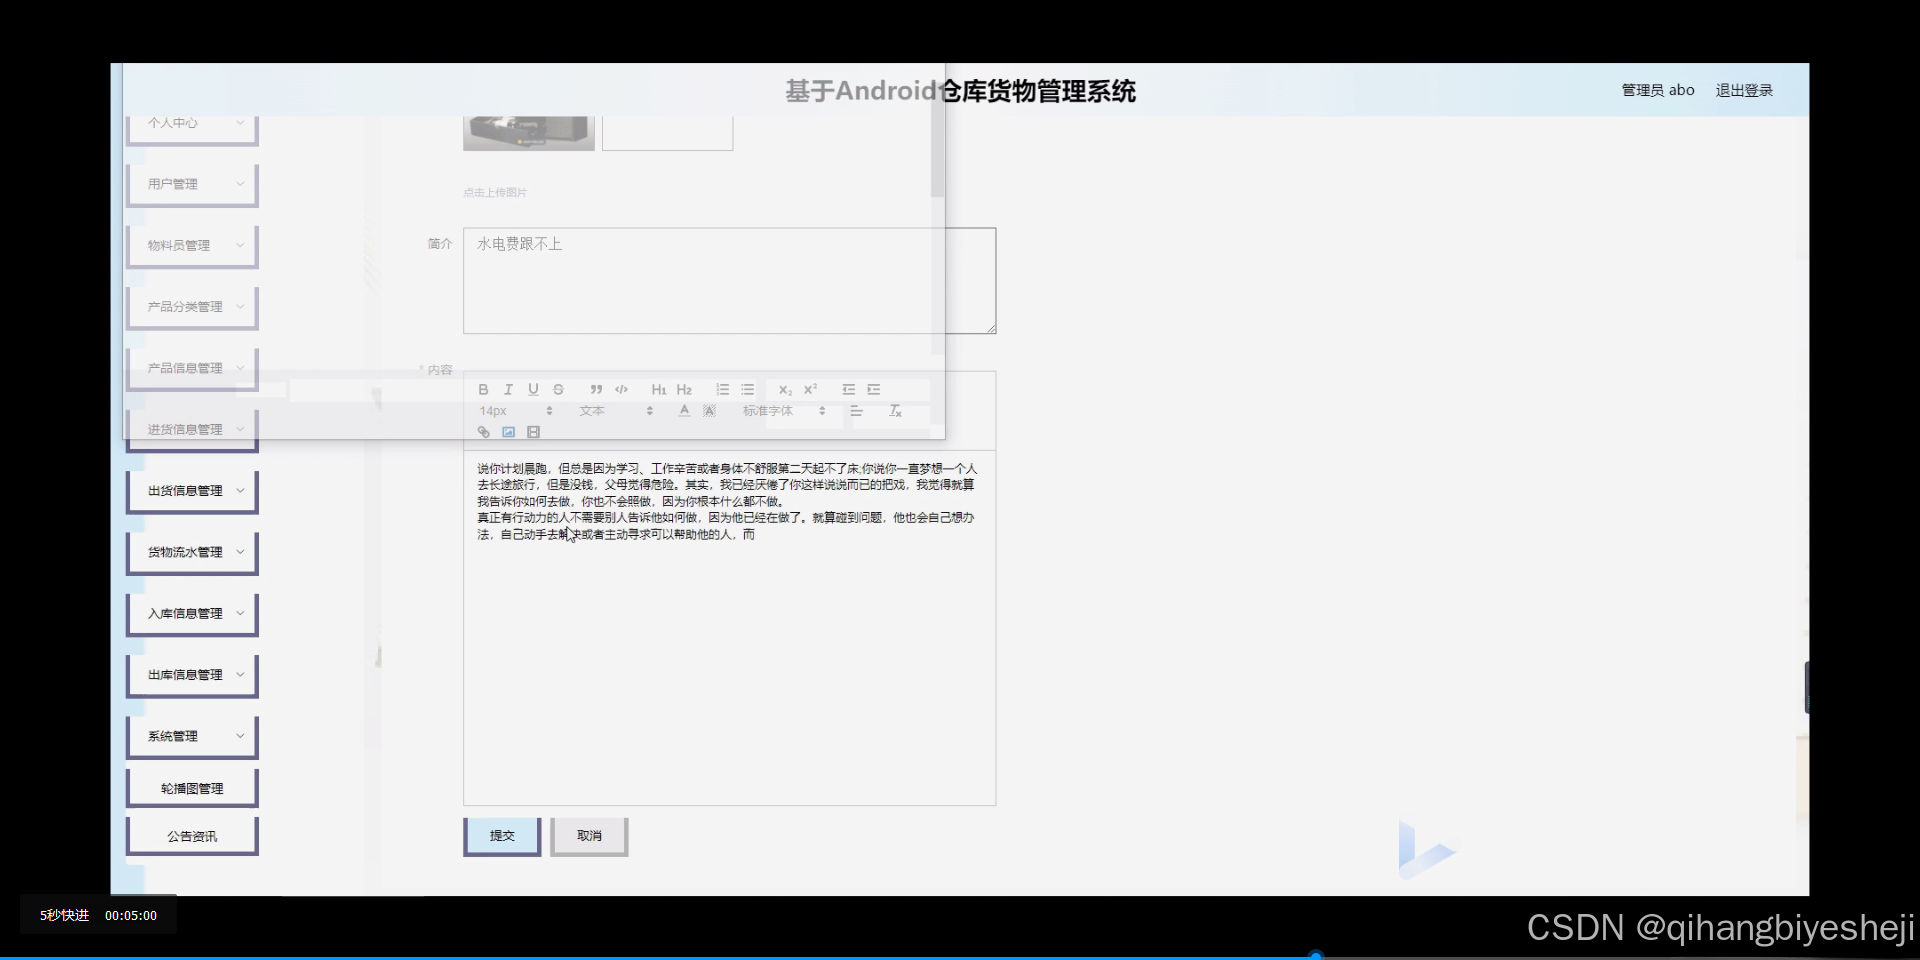The image size is (1920, 960).
Task: Insert a blockquote in the editor
Action: click(x=595, y=389)
